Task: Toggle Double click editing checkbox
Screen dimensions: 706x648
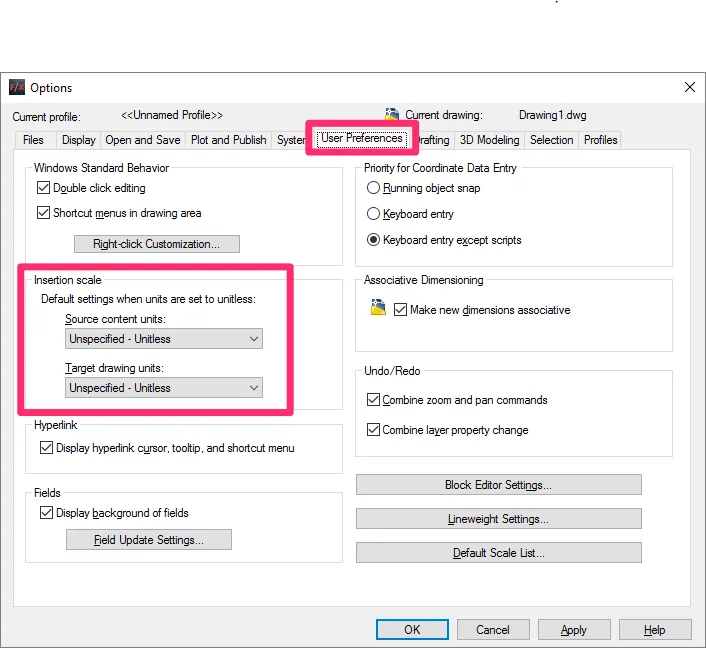Action: coord(44,188)
